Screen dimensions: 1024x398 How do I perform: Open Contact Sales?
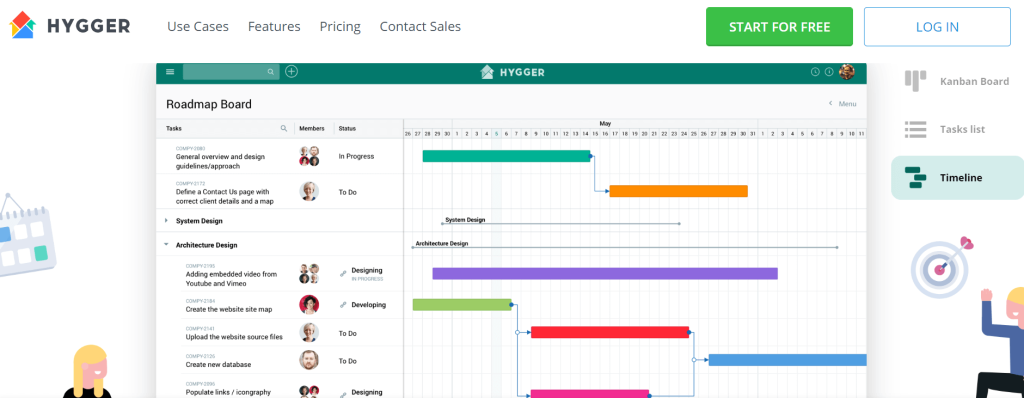coord(421,27)
